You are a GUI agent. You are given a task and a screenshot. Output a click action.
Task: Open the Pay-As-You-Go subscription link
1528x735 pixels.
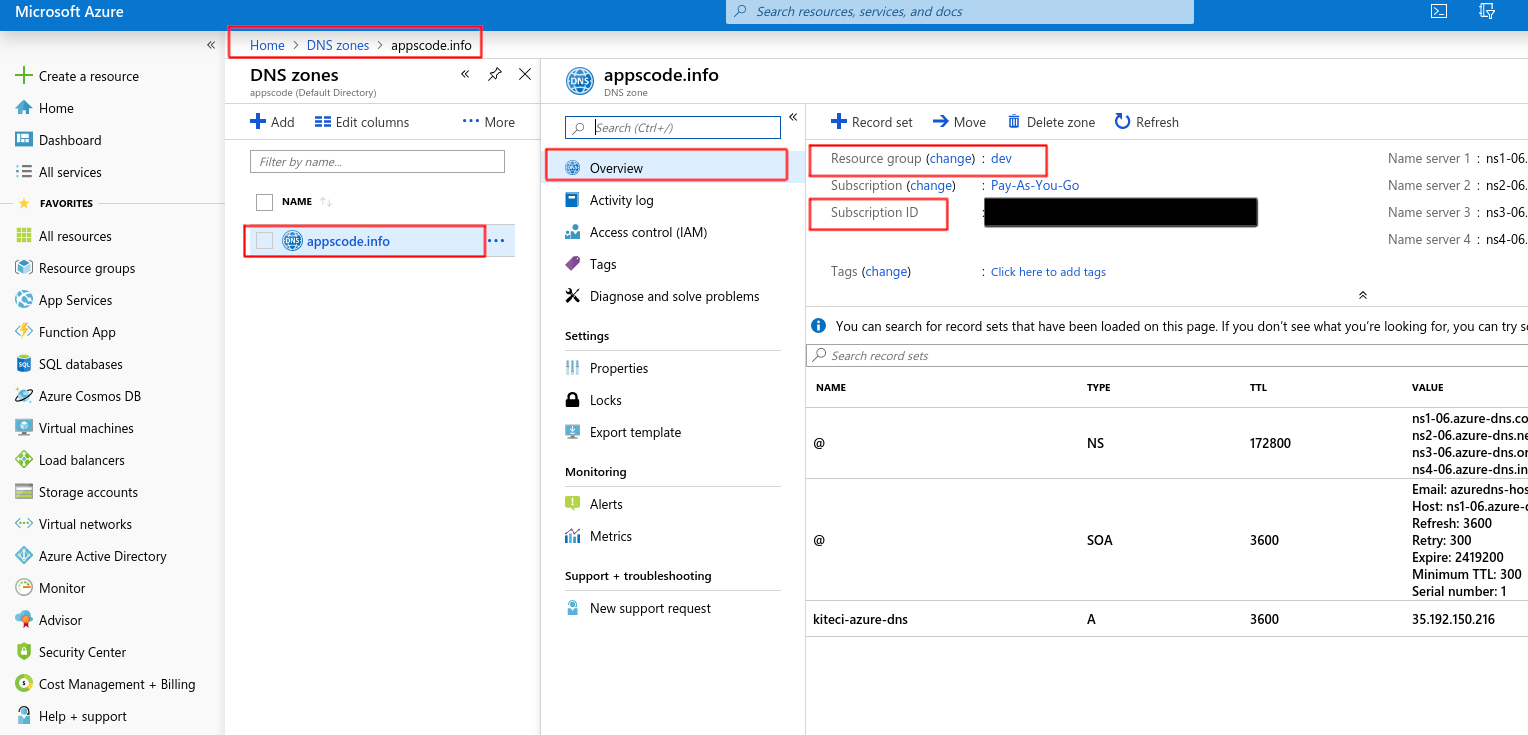(1035, 186)
